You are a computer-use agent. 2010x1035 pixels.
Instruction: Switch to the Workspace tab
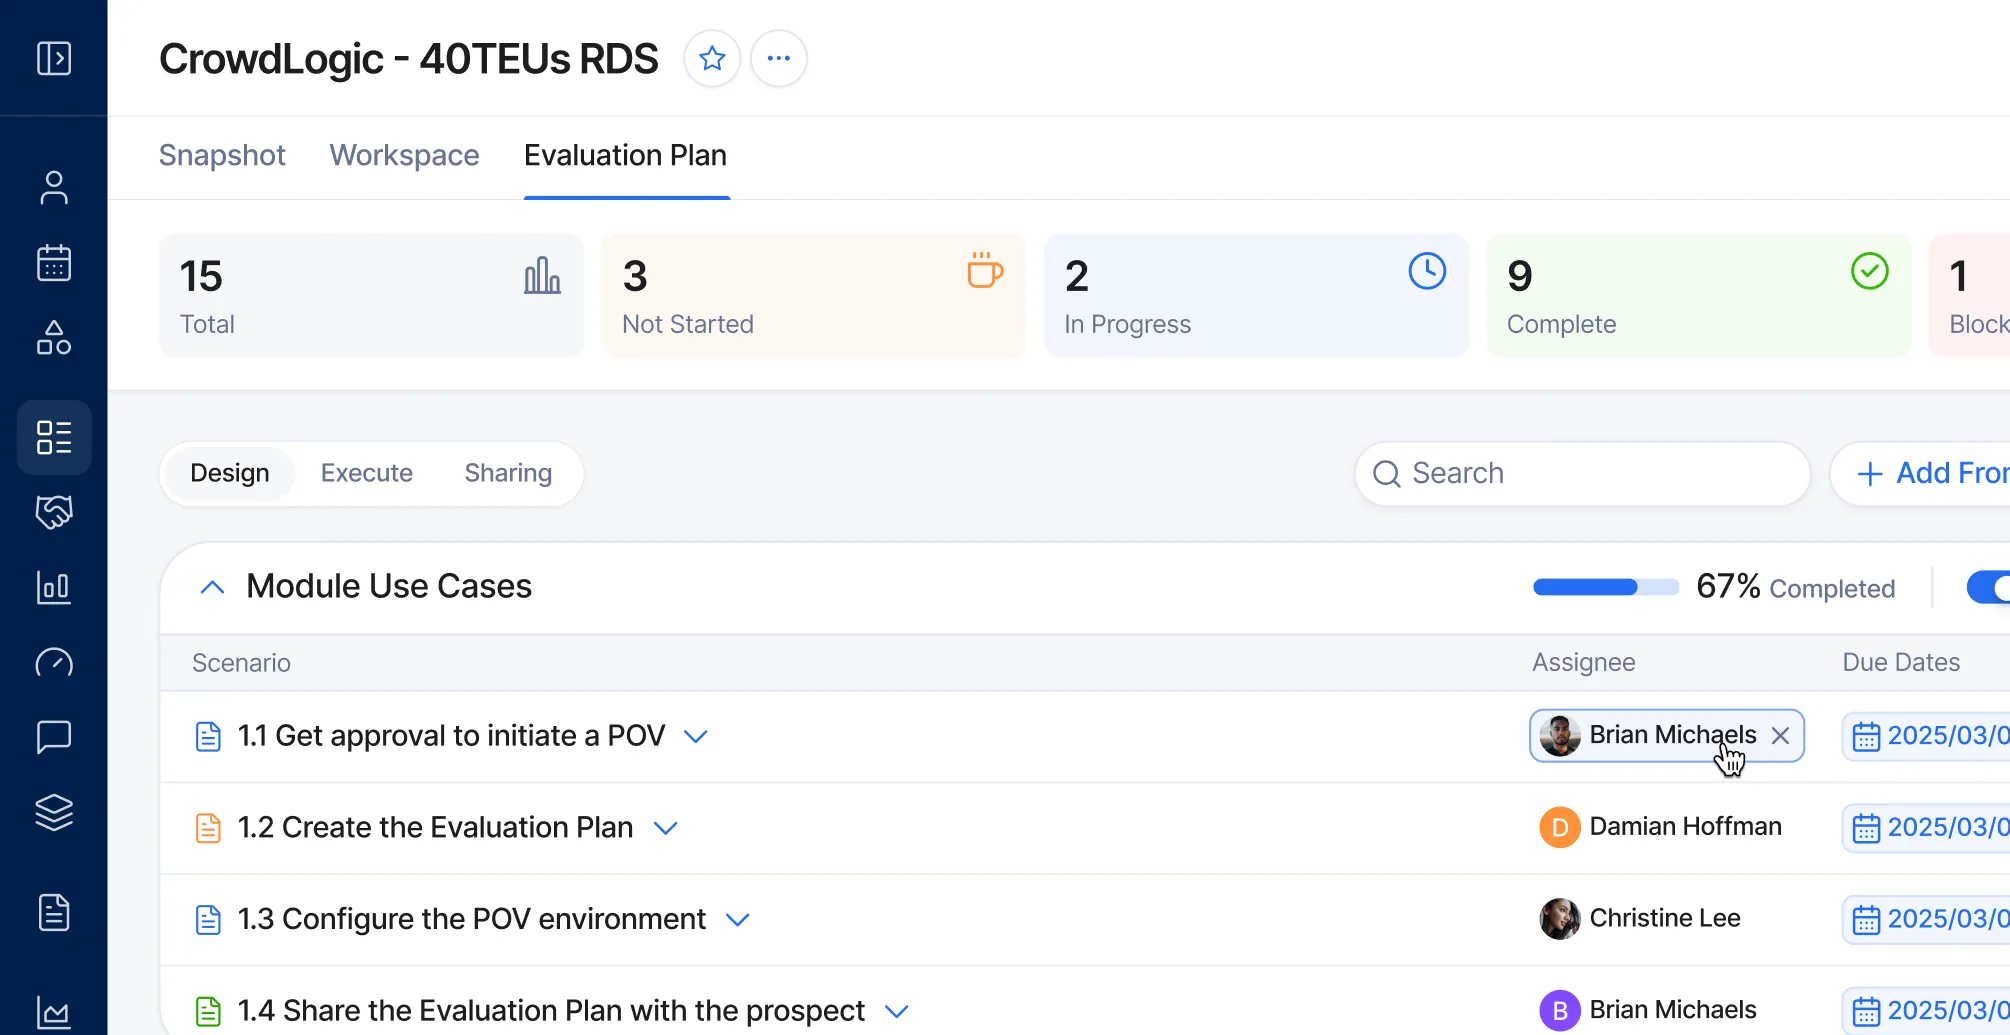404,156
